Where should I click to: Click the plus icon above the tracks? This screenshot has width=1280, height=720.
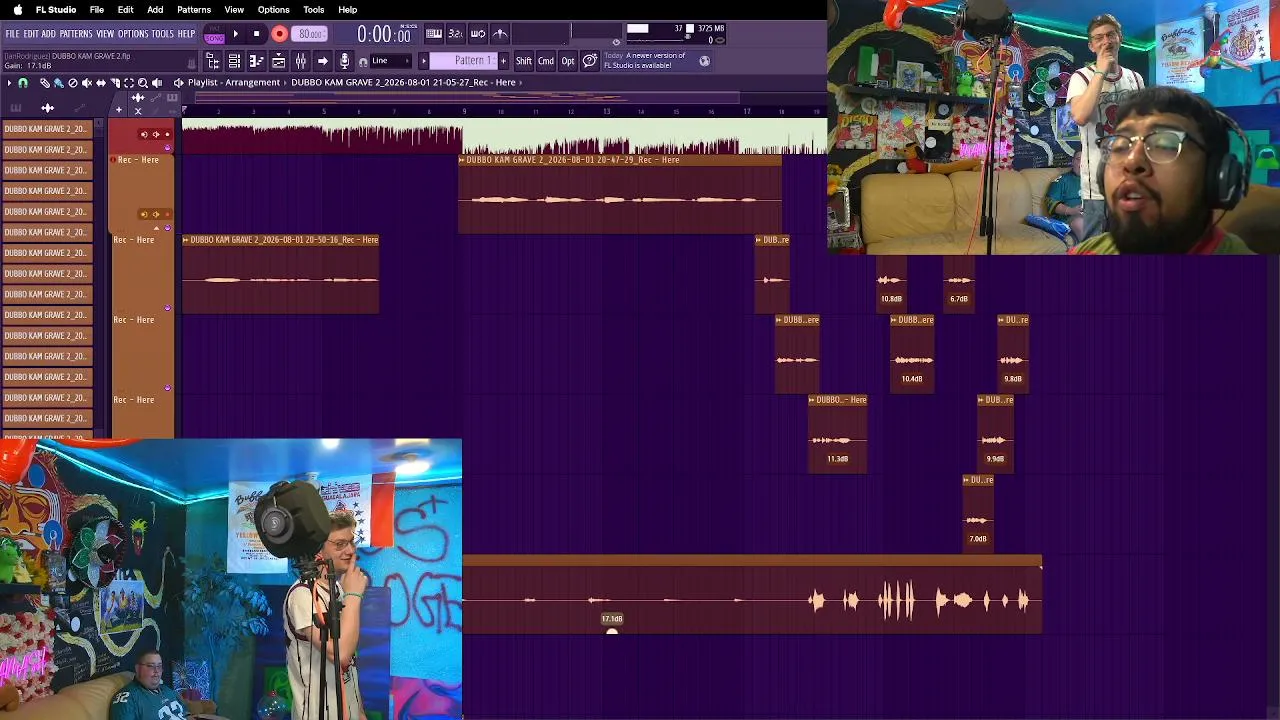click(119, 110)
